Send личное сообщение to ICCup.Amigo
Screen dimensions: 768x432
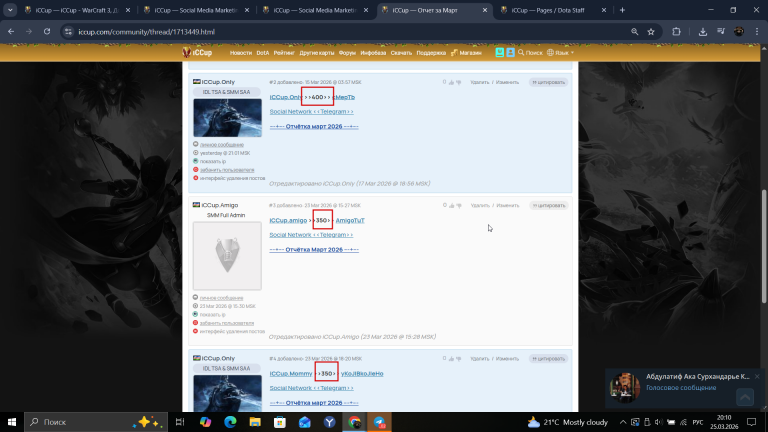tap(221, 298)
